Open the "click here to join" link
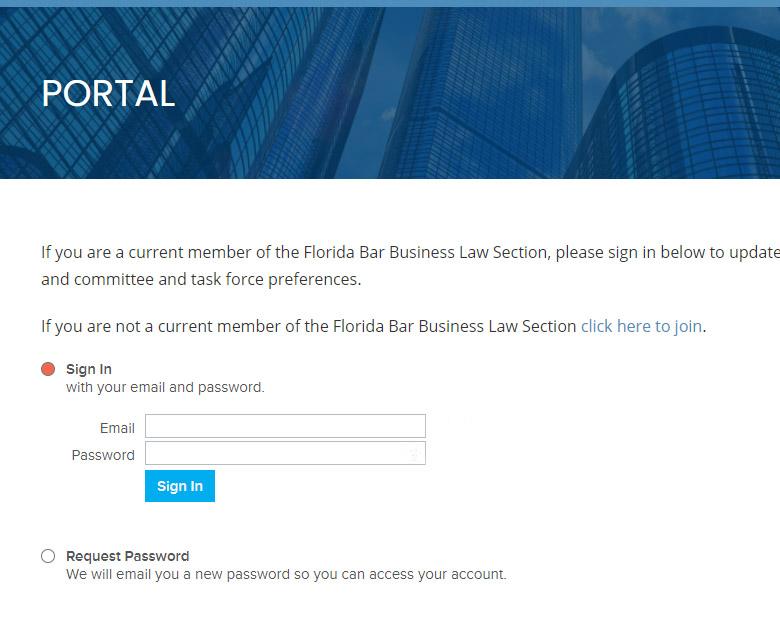Viewport: 780px width, 623px height. [x=641, y=326]
